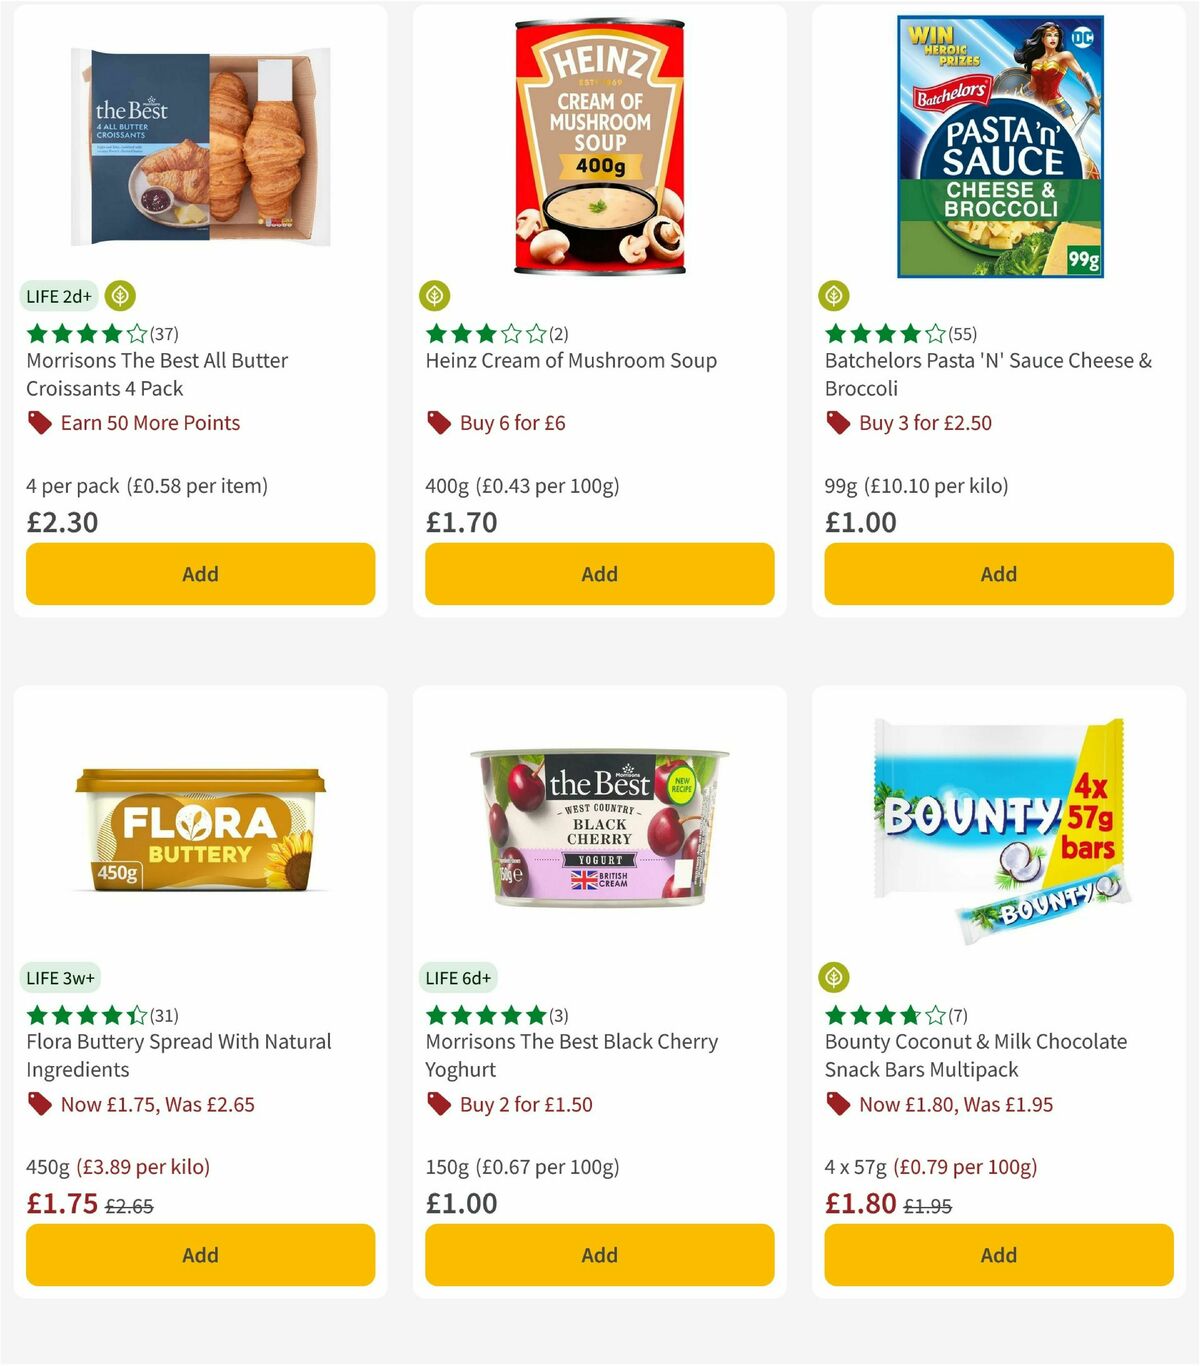The height and width of the screenshot is (1366, 1200).
Task: Add Flora Buttery Spread to basket
Action: [x=200, y=1255]
